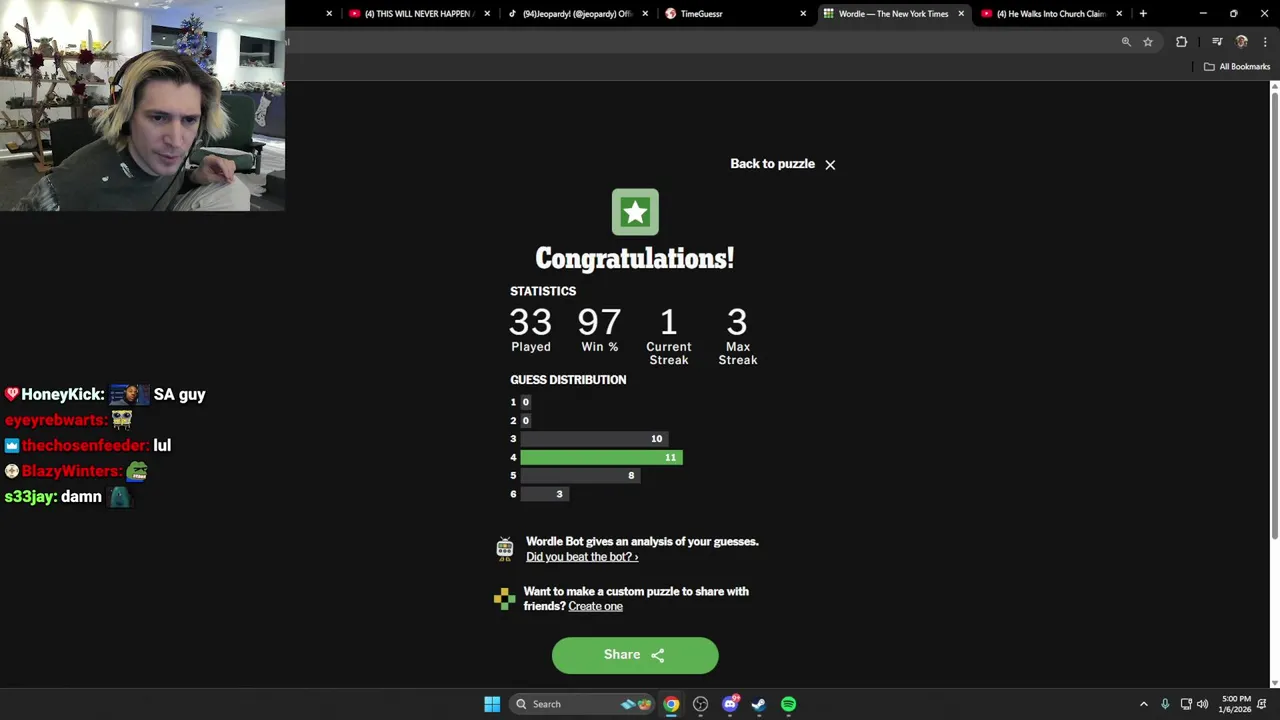Click the guess 3 distribution bar
Viewport: 1280px width, 720px height.
pos(594,439)
